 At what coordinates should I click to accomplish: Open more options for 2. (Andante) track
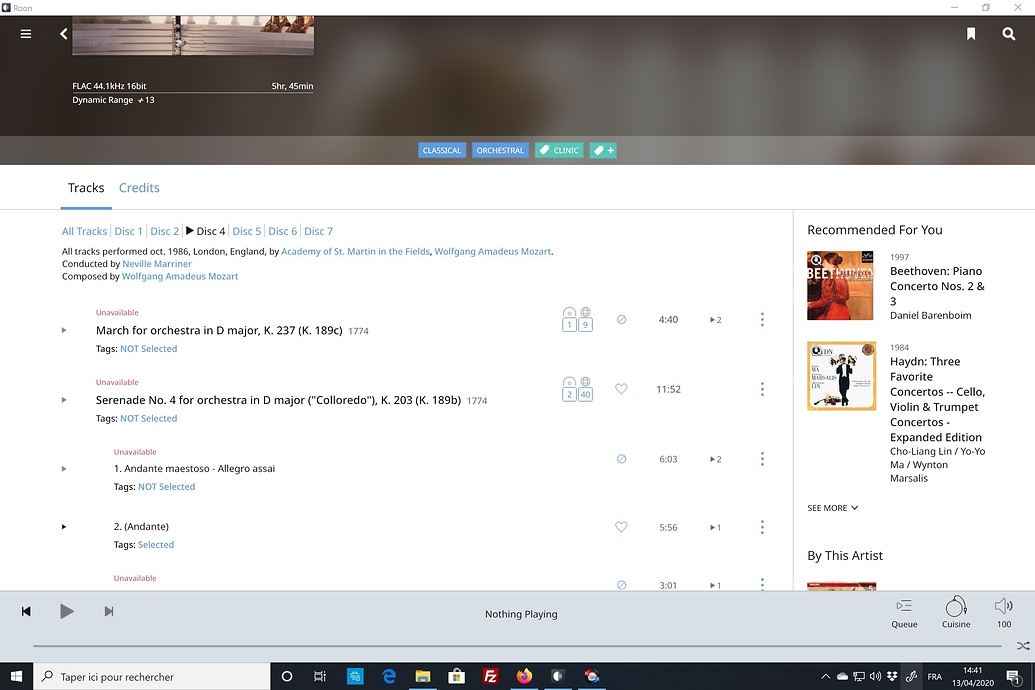[x=762, y=527]
